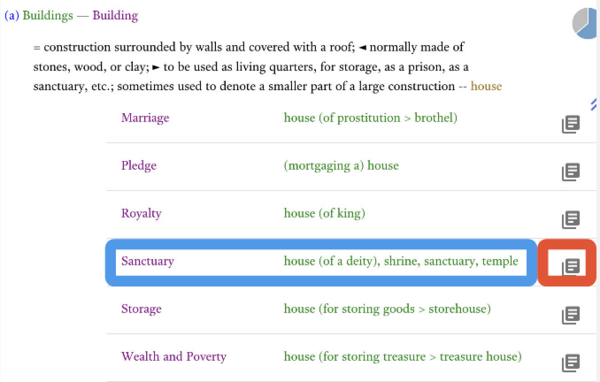Click 'house (of prostitution > brothel)' gloss
Image resolution: width=600 pixels, height=382 pixels.
[x=370, y=118]
